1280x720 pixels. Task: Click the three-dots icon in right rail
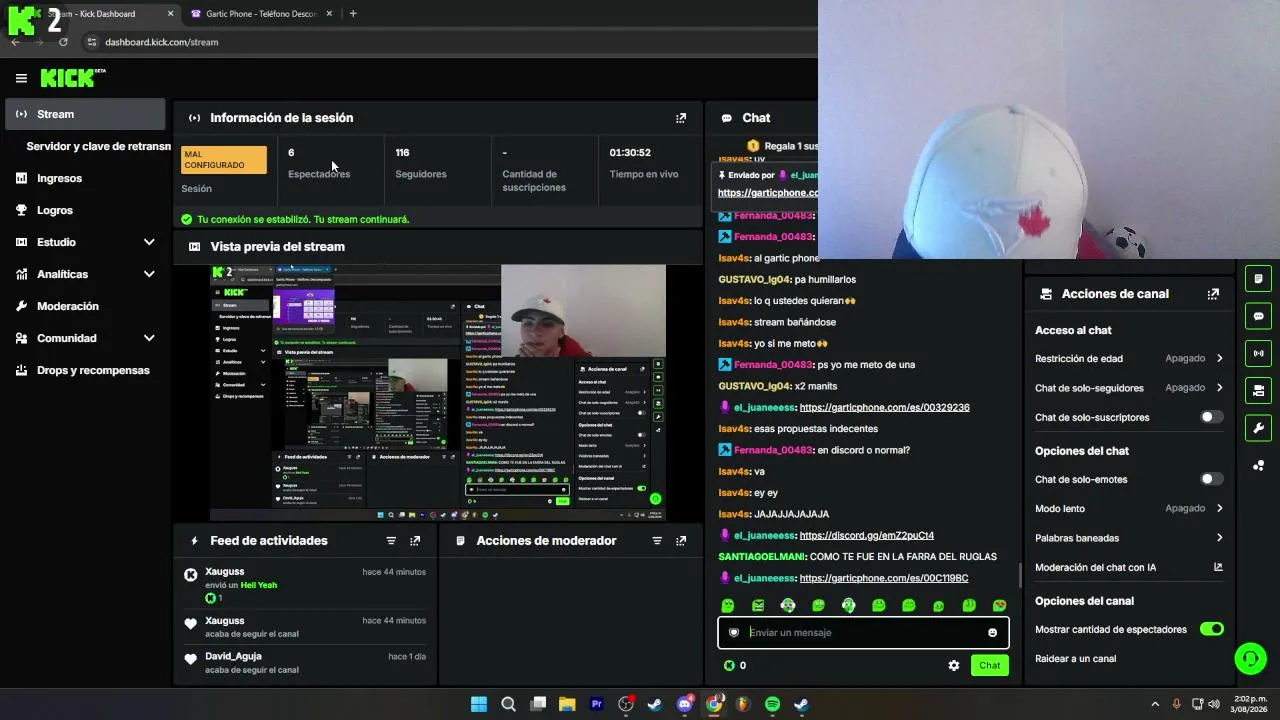pyautogui.click(x=1258, y=465)
